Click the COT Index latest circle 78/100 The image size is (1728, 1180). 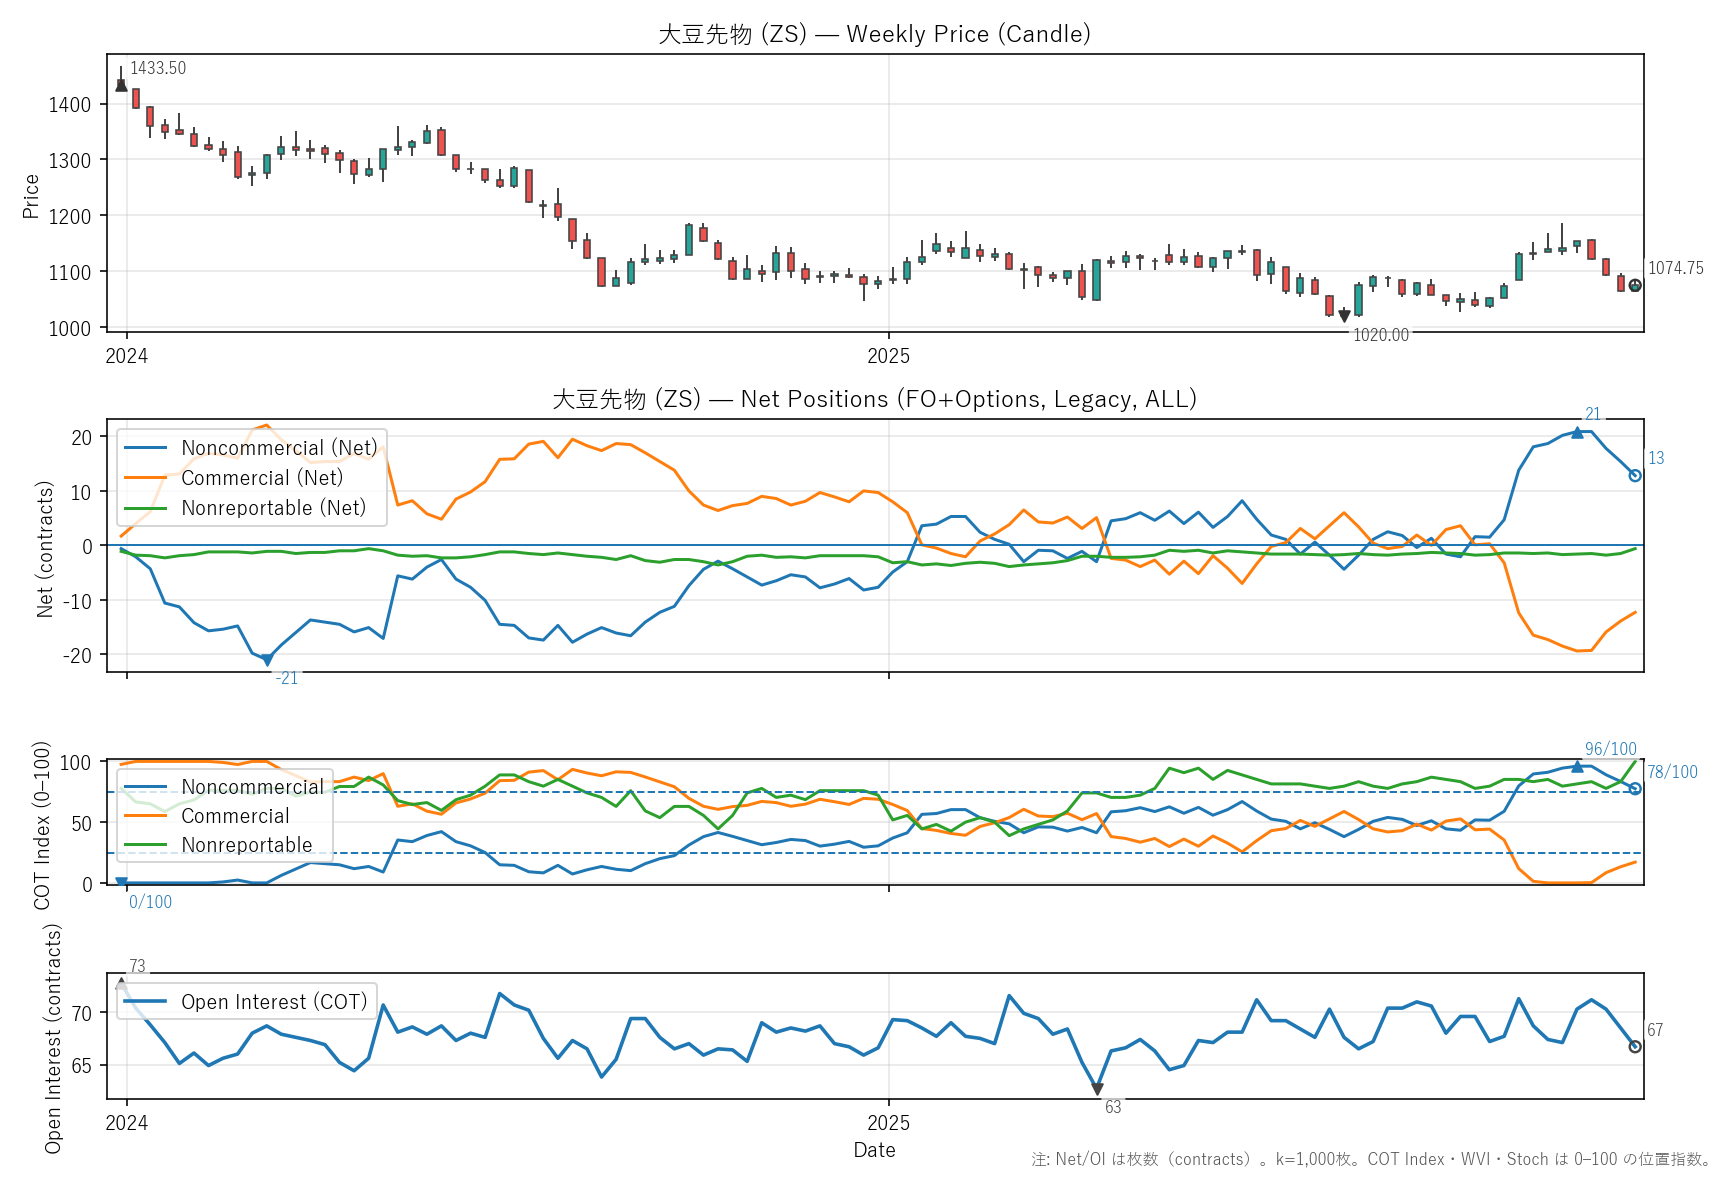click(1635, 789)
